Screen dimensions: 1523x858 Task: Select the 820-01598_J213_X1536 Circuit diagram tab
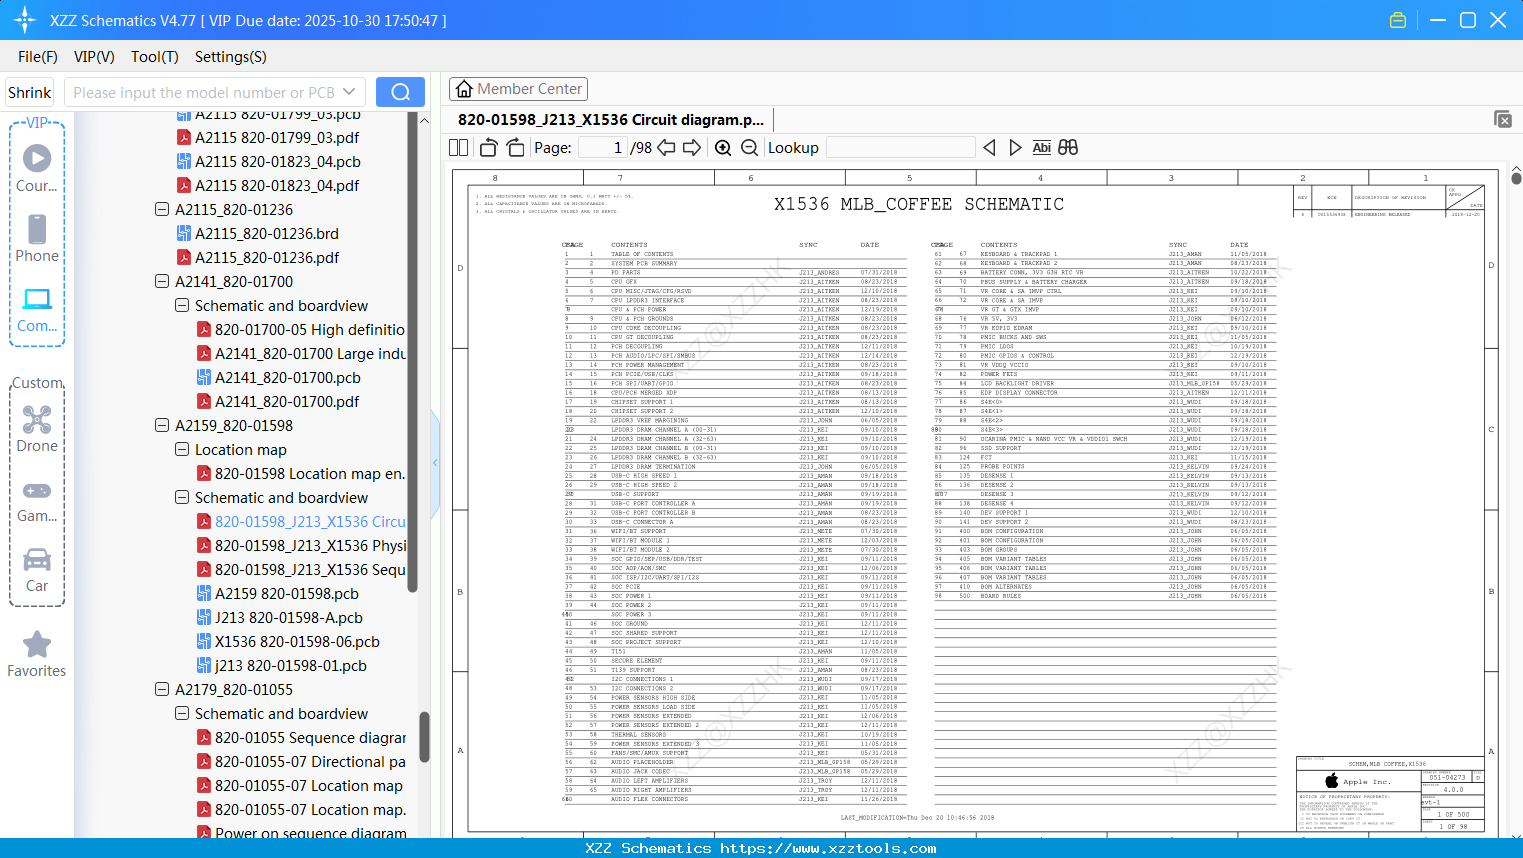point(610,119)
